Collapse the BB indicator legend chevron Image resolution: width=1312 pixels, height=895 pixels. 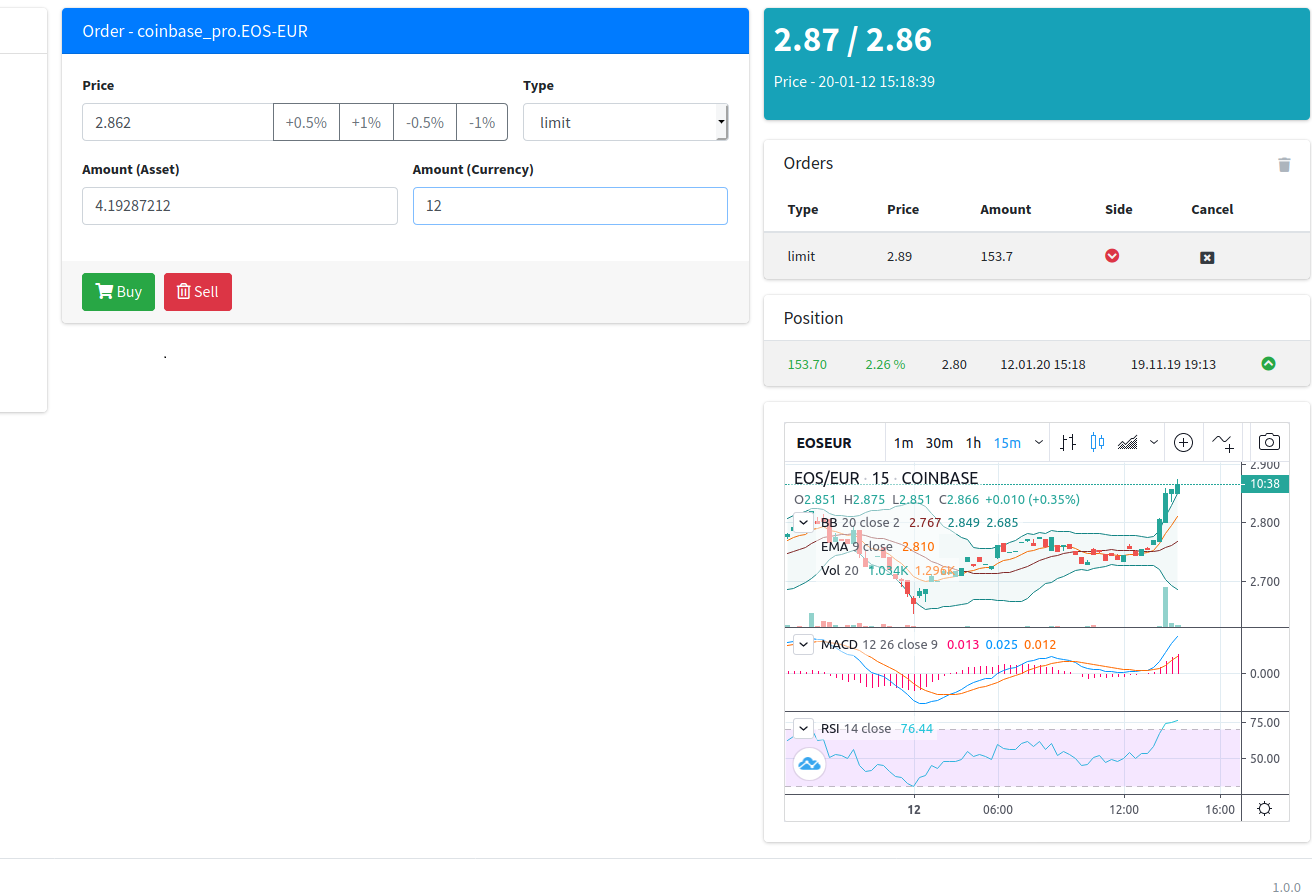click(803, 522)
